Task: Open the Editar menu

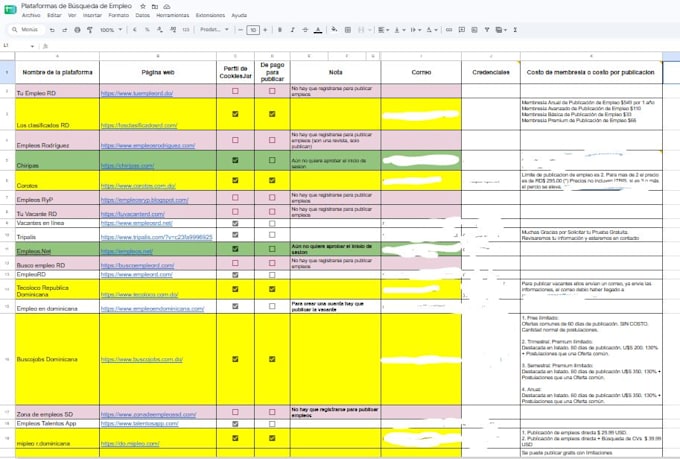Action: [x=54, y=15]
